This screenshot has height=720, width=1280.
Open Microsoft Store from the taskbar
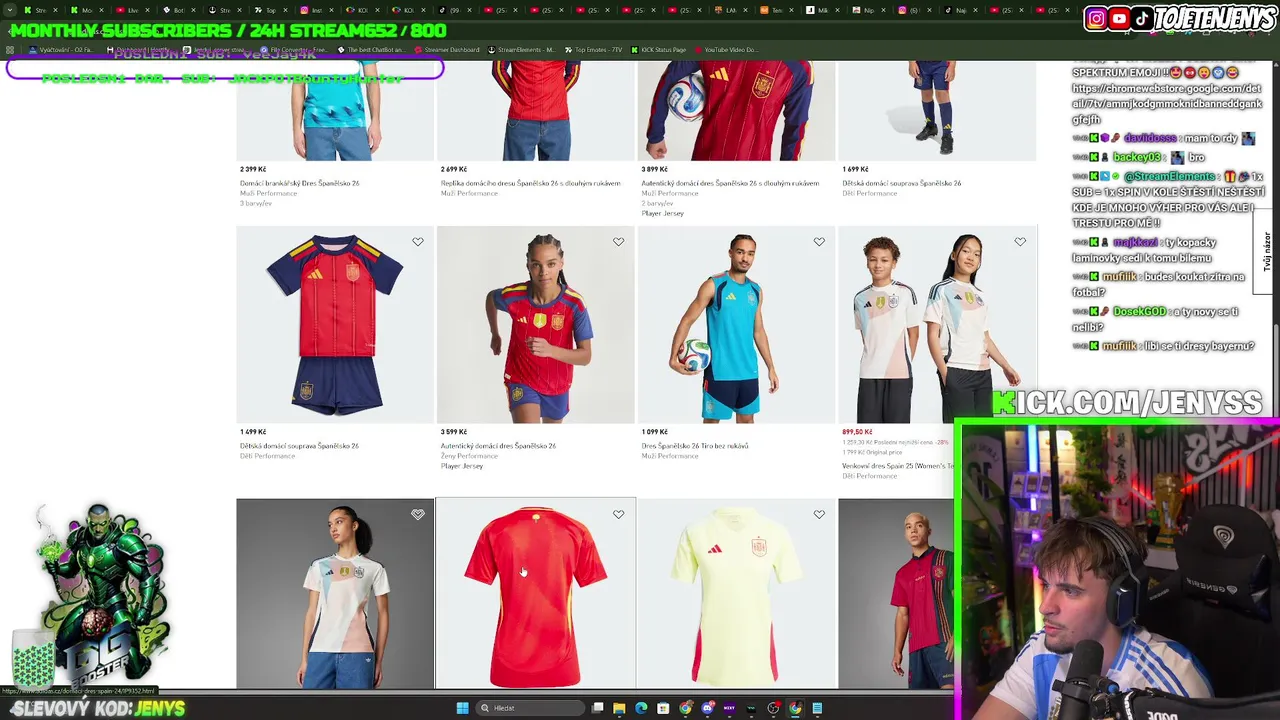[x=663, y=708]
